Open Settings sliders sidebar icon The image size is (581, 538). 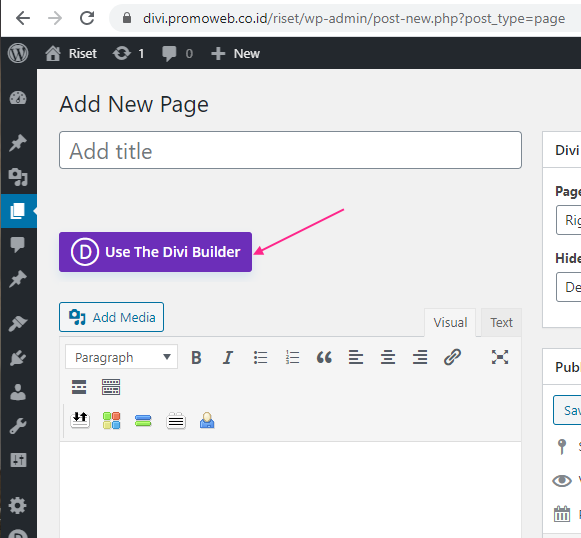18,460
